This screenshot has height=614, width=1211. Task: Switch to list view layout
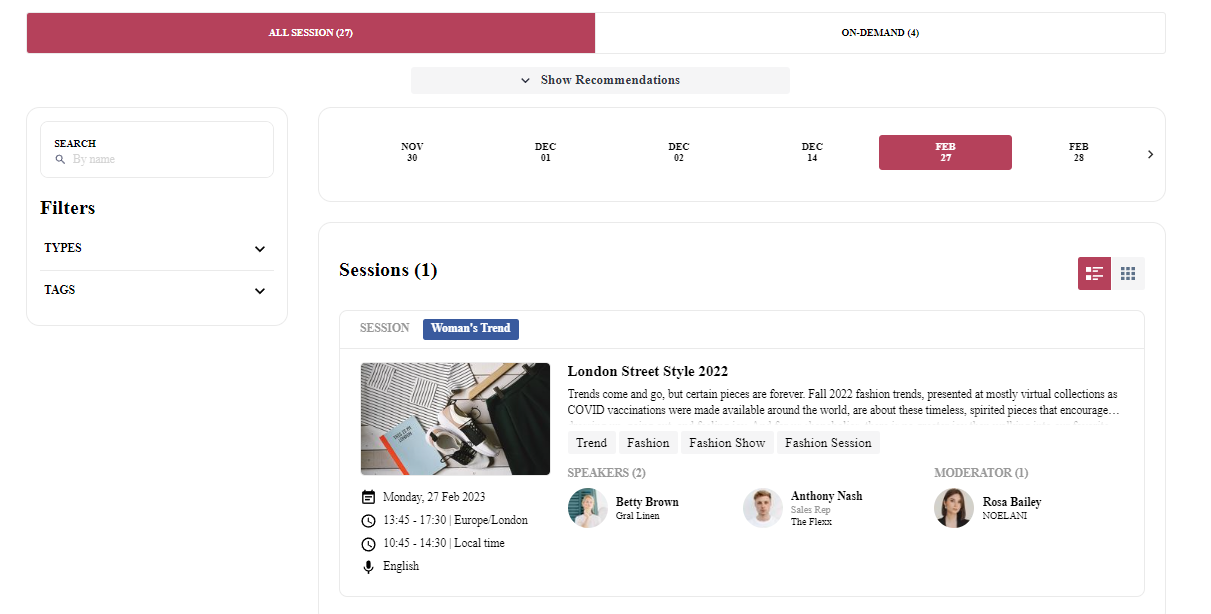click(x=1094, y=274)
